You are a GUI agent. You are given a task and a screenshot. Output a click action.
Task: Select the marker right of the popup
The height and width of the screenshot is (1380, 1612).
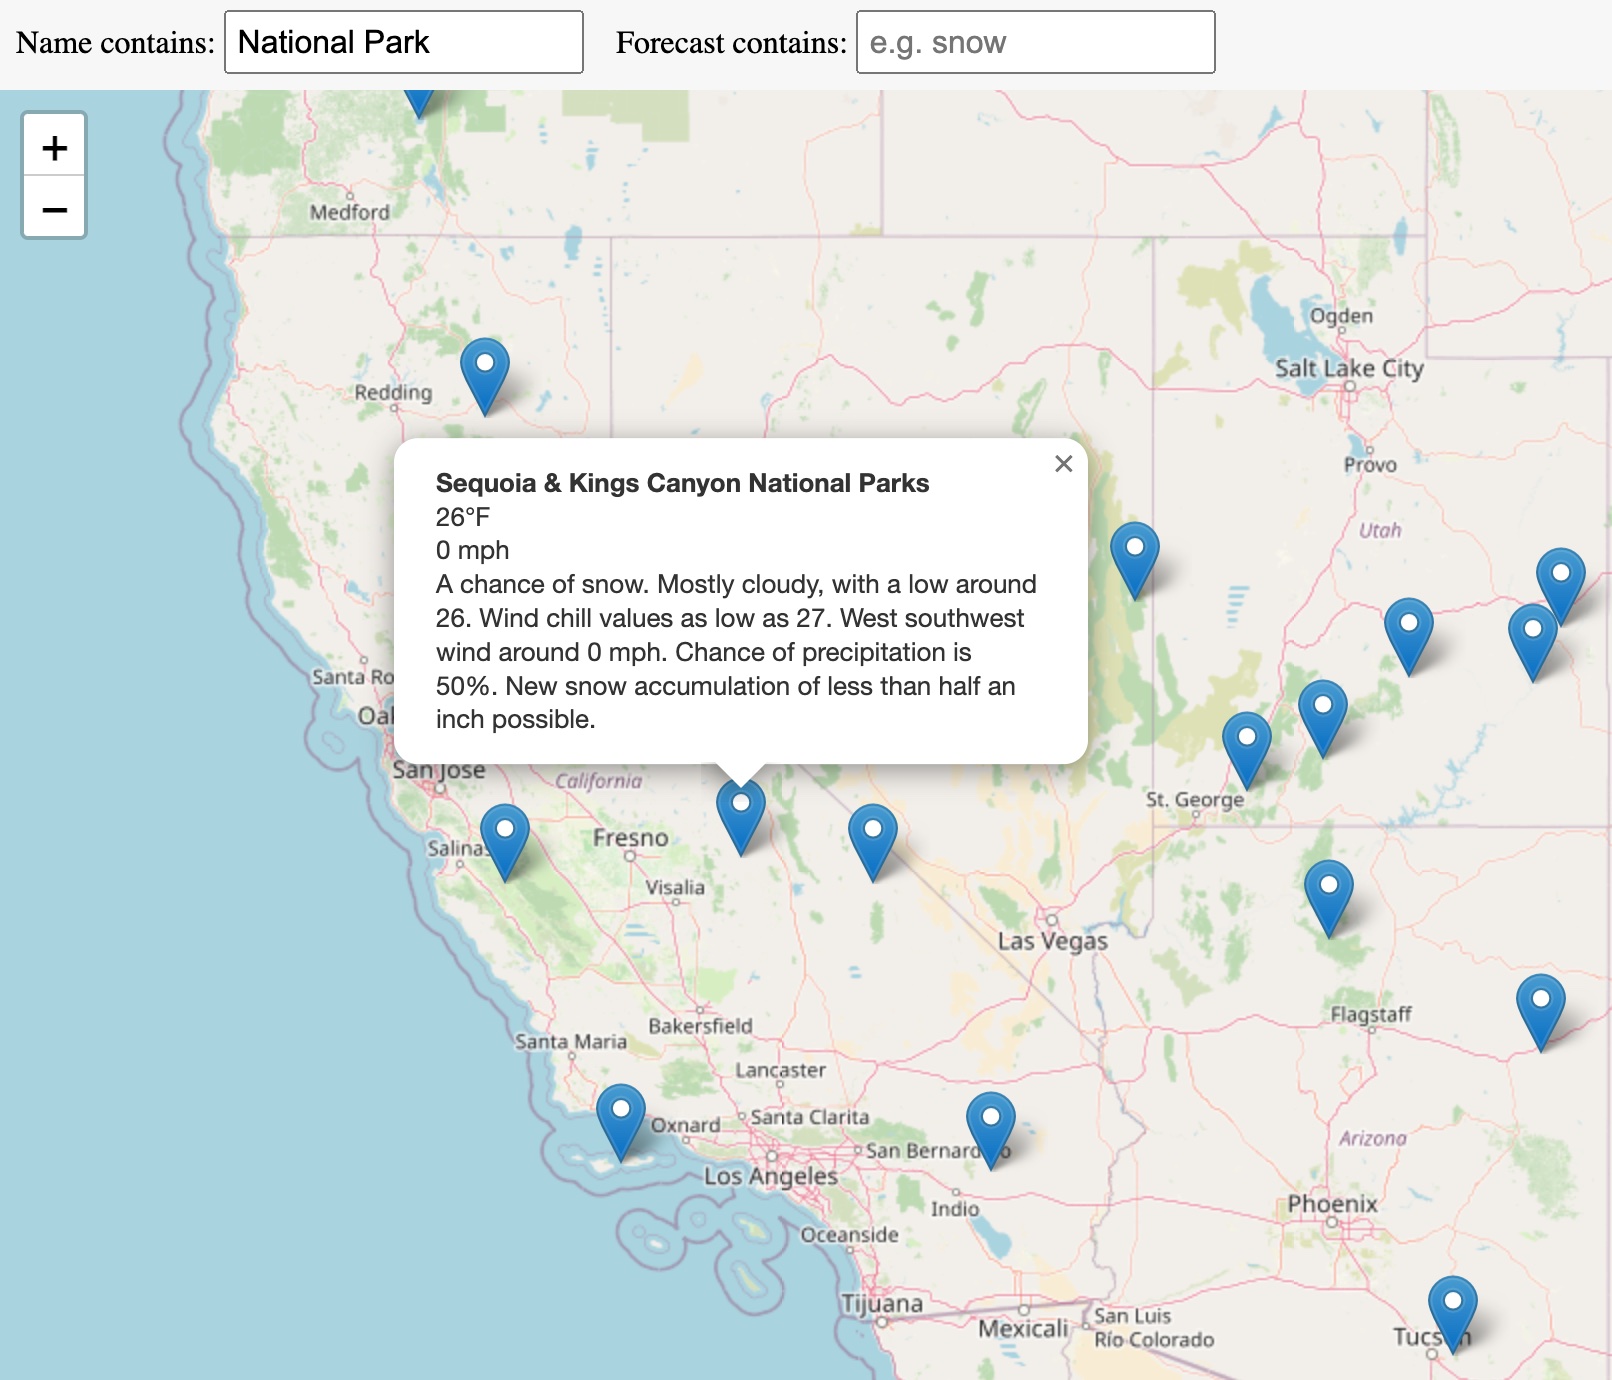1135,562
